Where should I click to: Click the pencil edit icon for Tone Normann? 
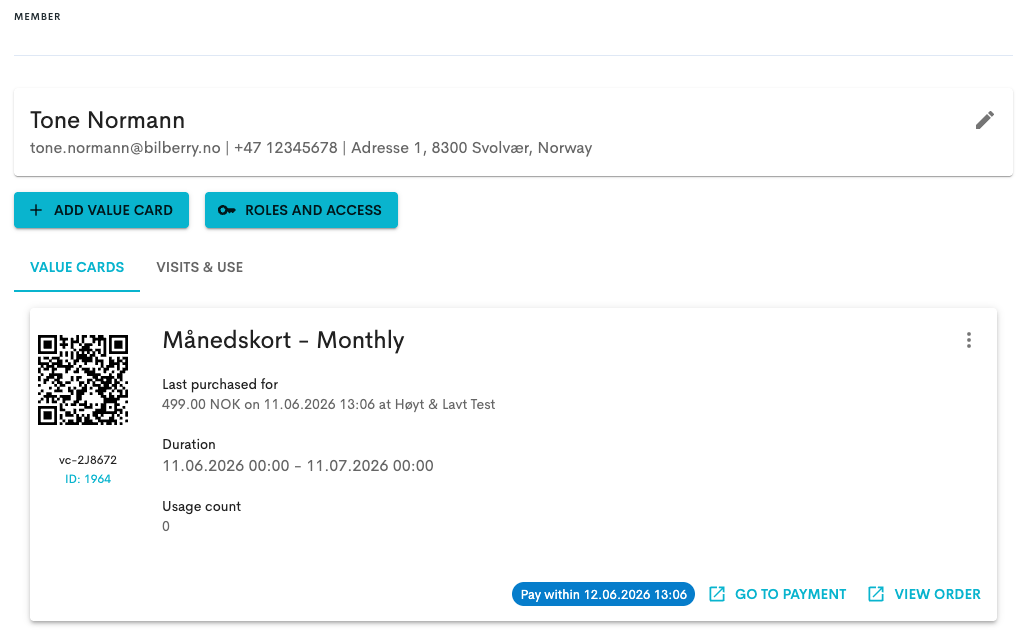click(984, 120)
